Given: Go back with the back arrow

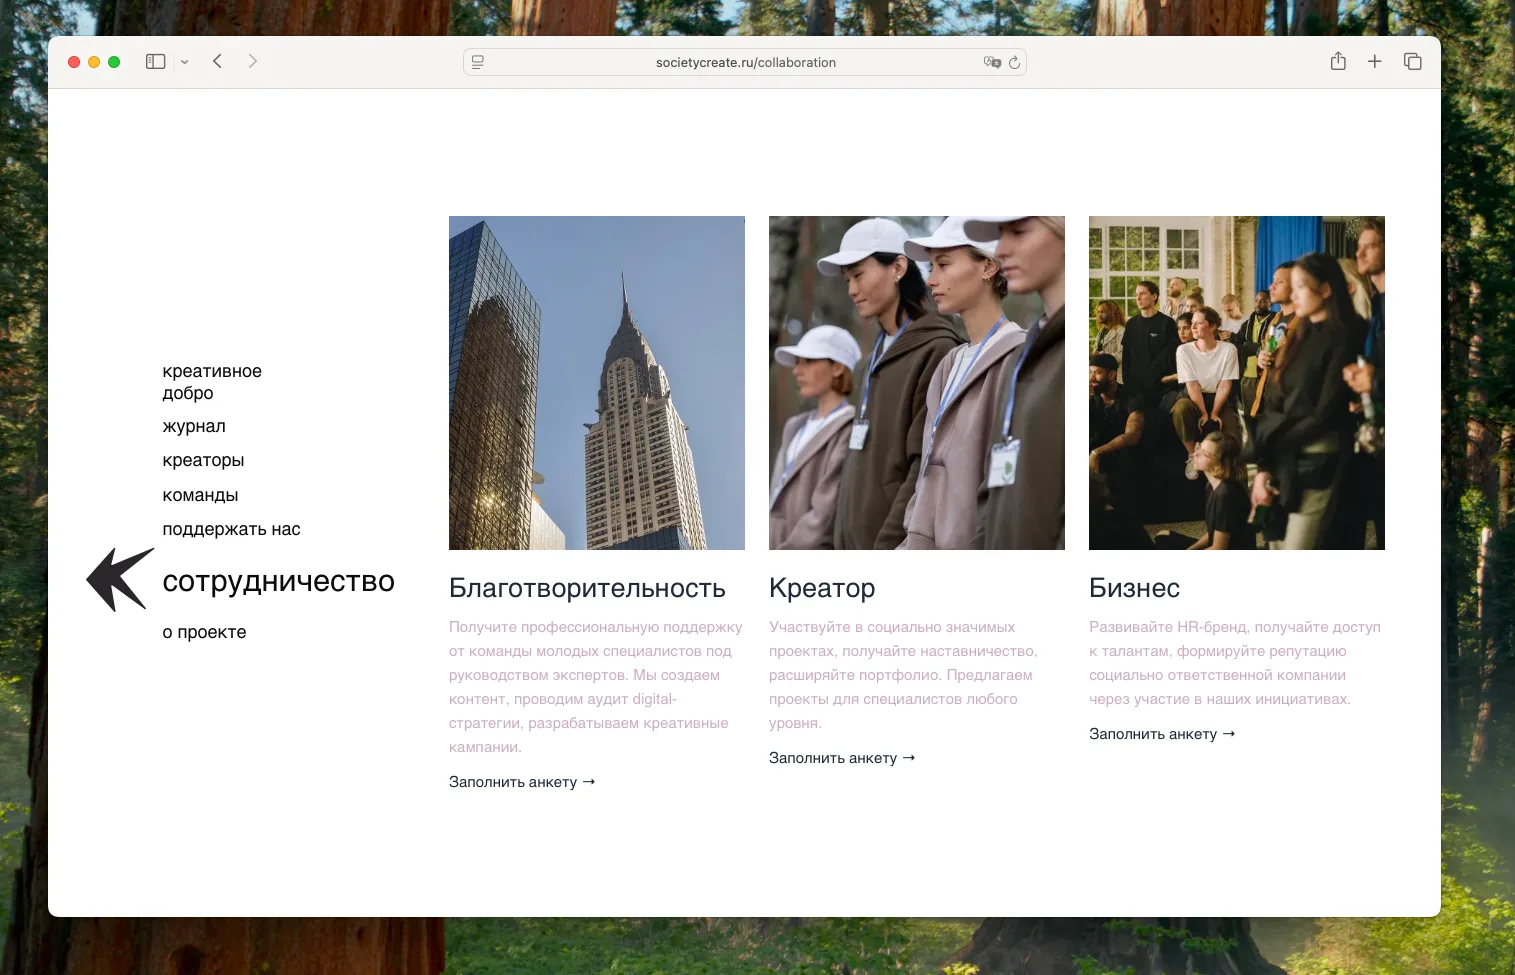Looking at the screenshot, I should click(x=217, y=62).
